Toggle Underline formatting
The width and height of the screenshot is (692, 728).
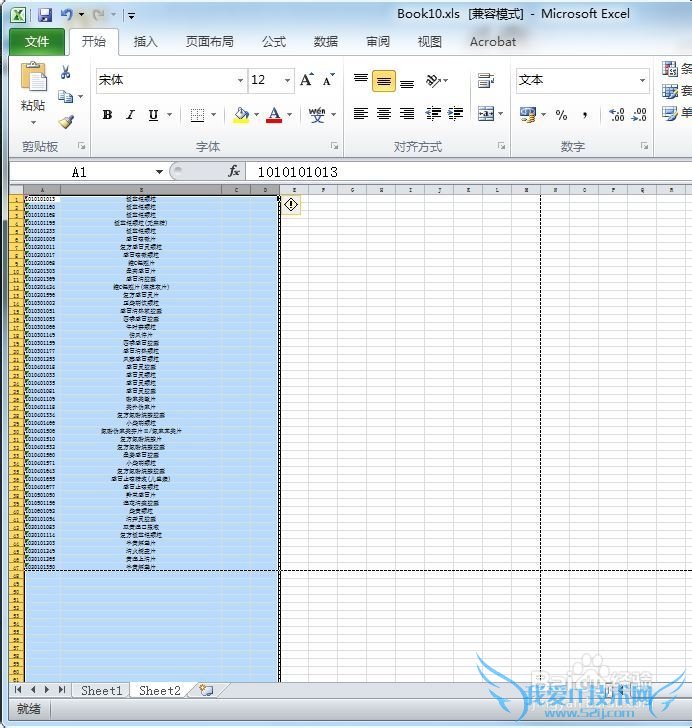tap(153, 115)
